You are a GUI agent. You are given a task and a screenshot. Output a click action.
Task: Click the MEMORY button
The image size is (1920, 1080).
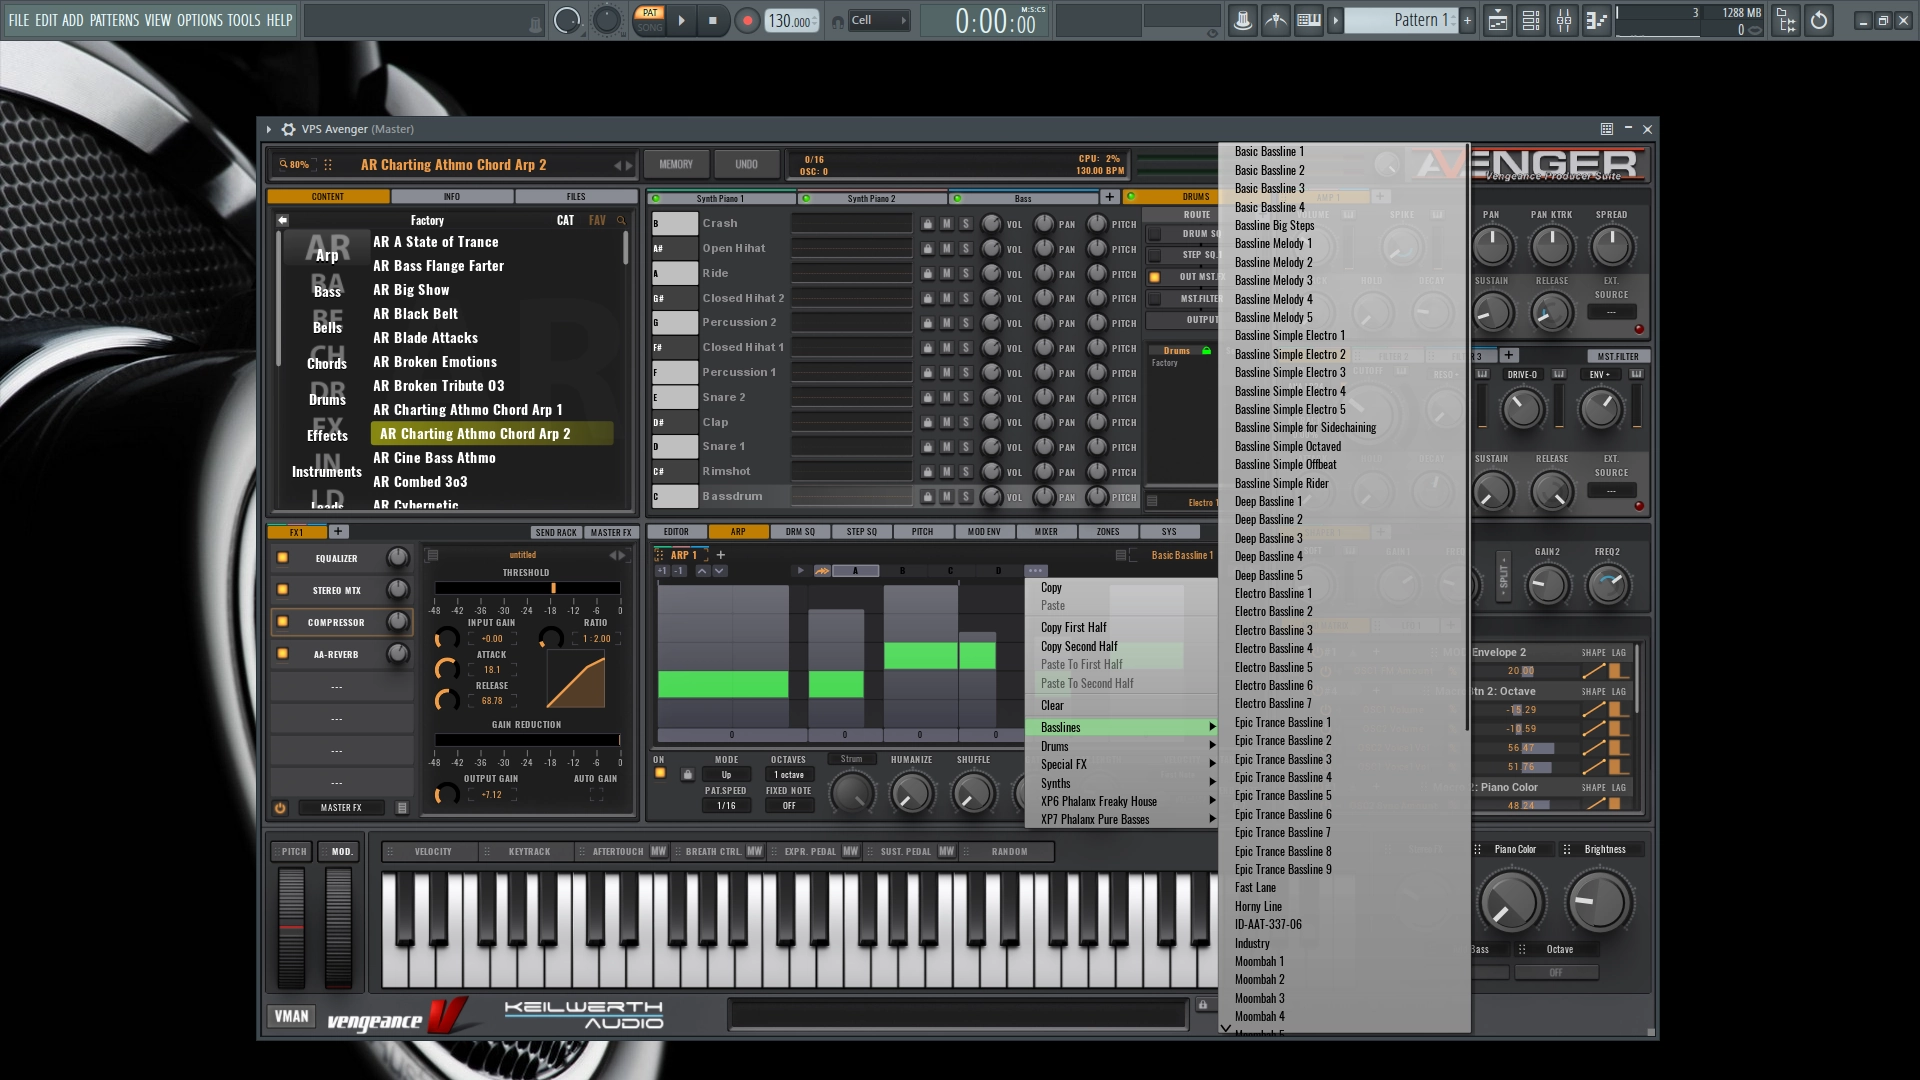click(676, 165)
